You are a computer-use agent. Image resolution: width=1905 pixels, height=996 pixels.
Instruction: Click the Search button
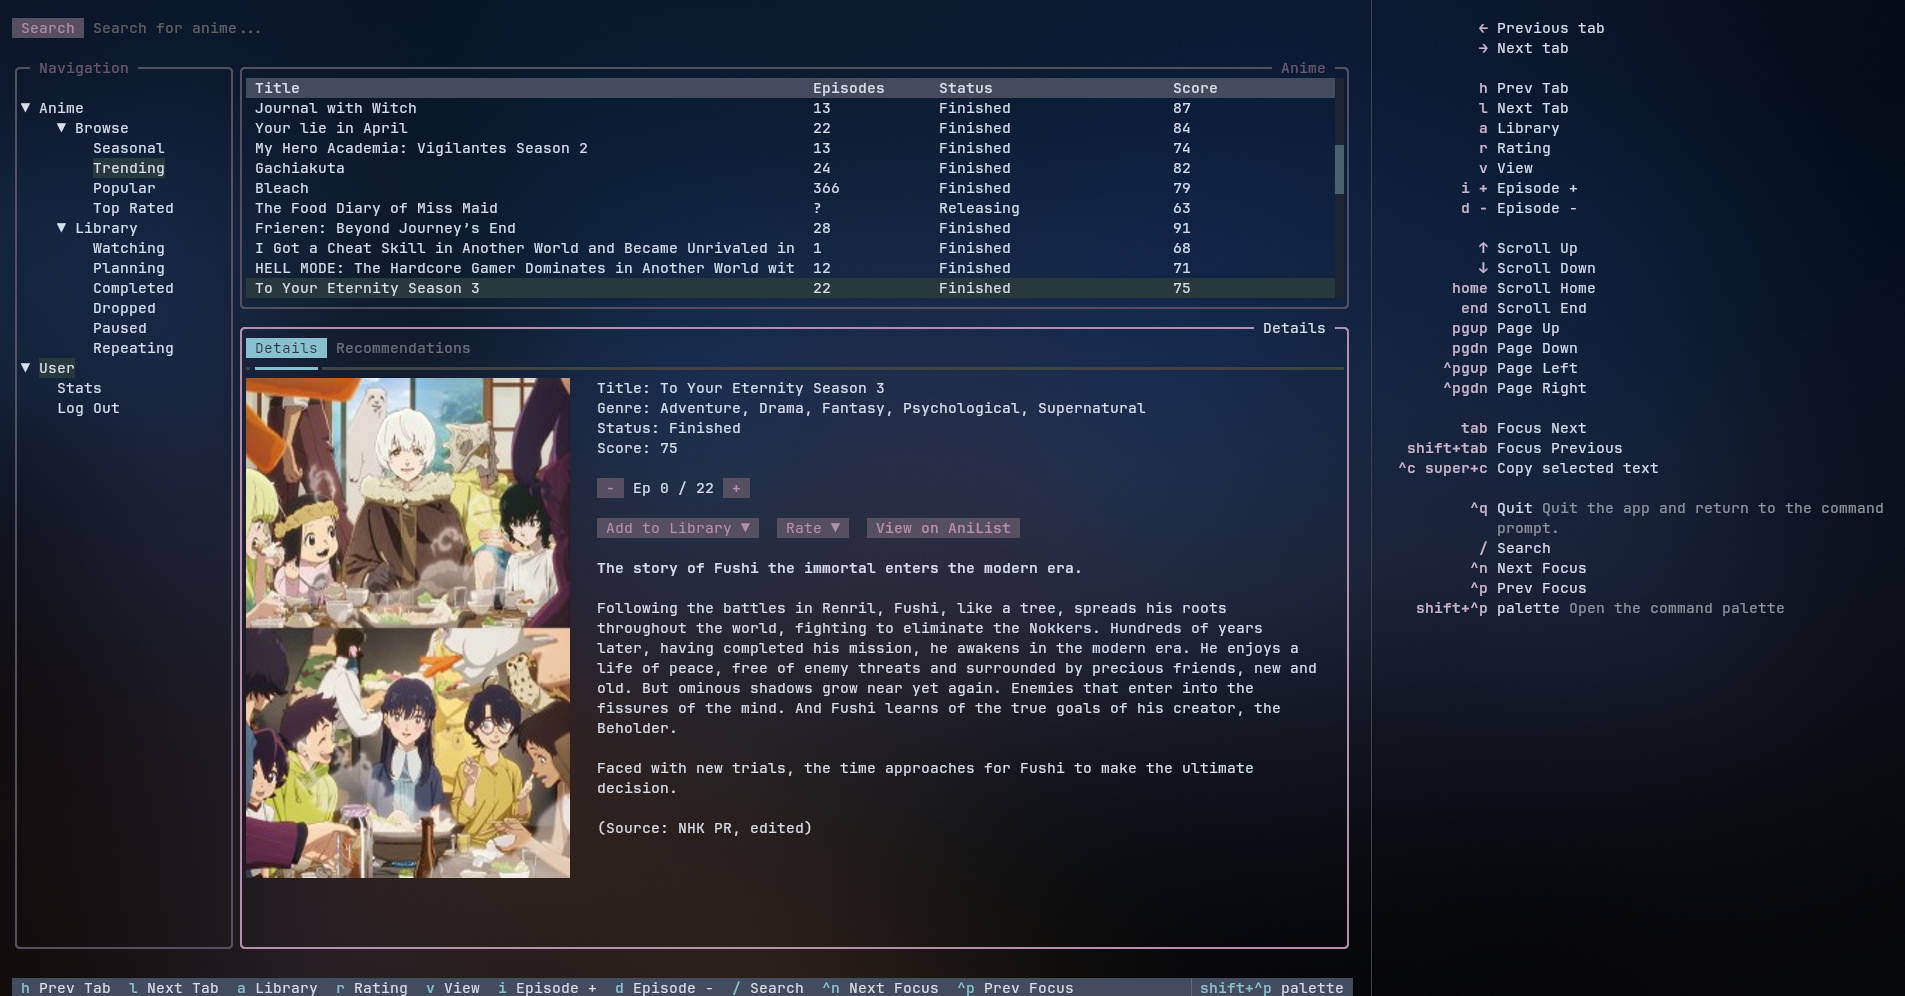tap(47, 27)
